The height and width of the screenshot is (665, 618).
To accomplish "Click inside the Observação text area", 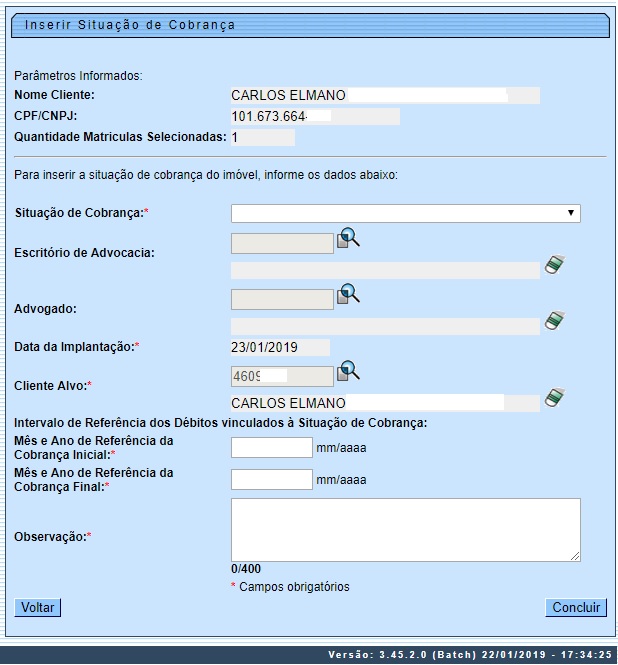I will [x=405, y=529].
